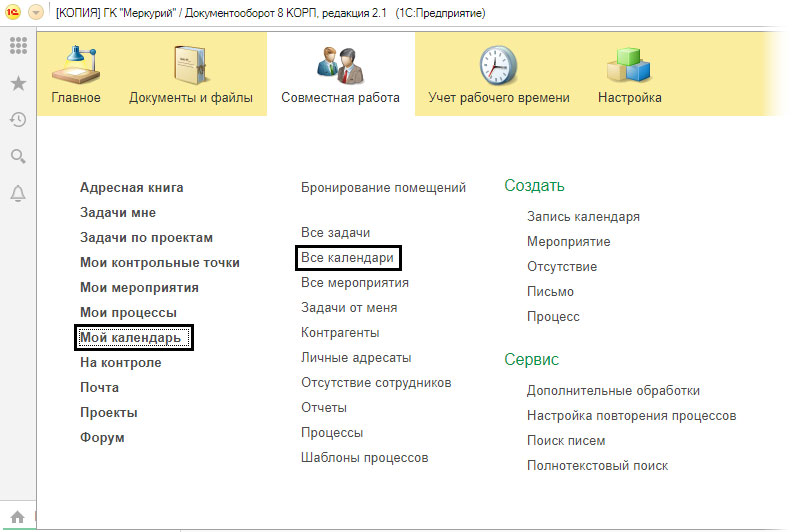Open the sections menu grid icon
792x532 pixels.
(18, 46)
